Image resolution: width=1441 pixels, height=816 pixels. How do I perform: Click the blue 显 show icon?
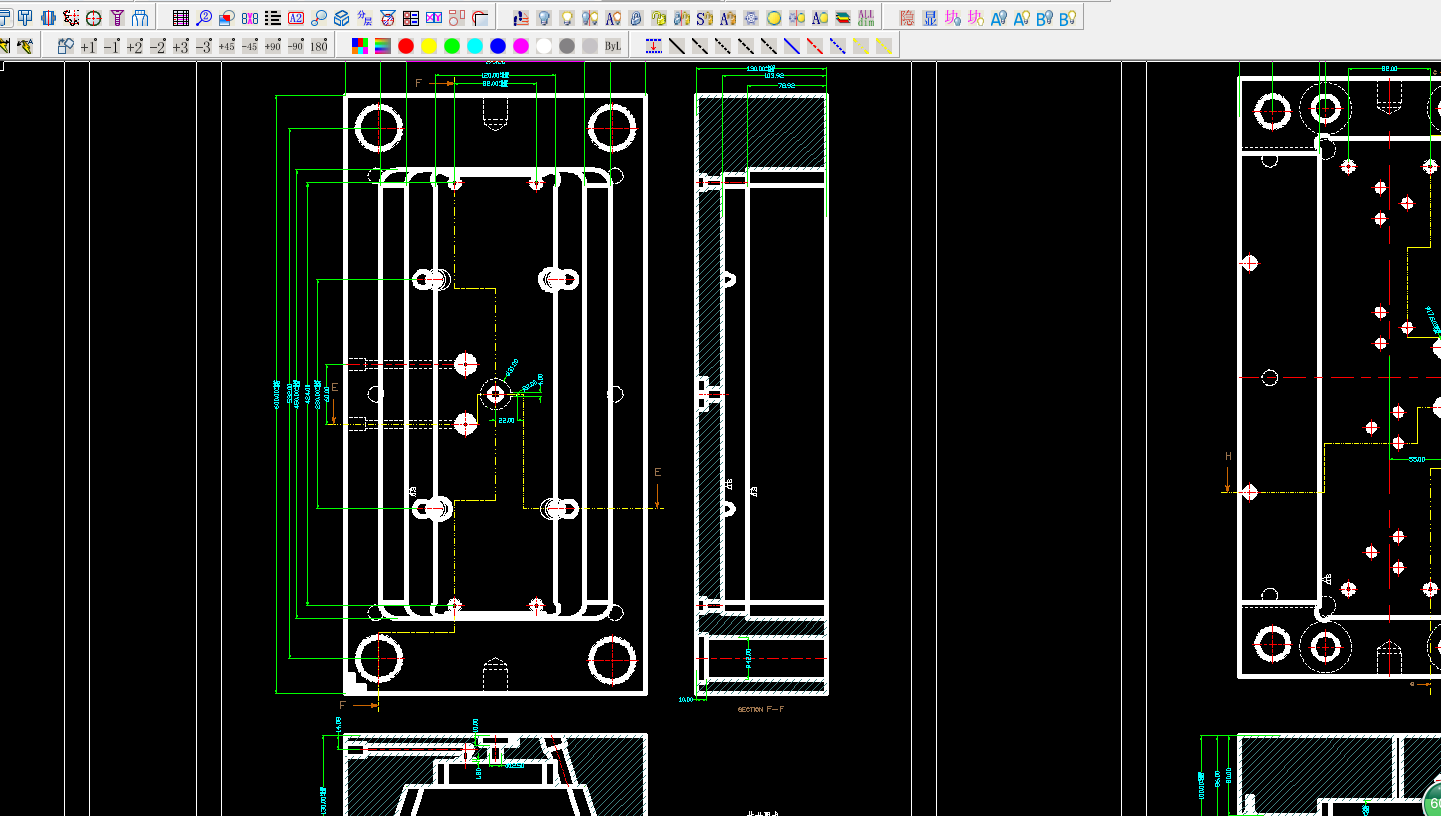pos(930,18)
